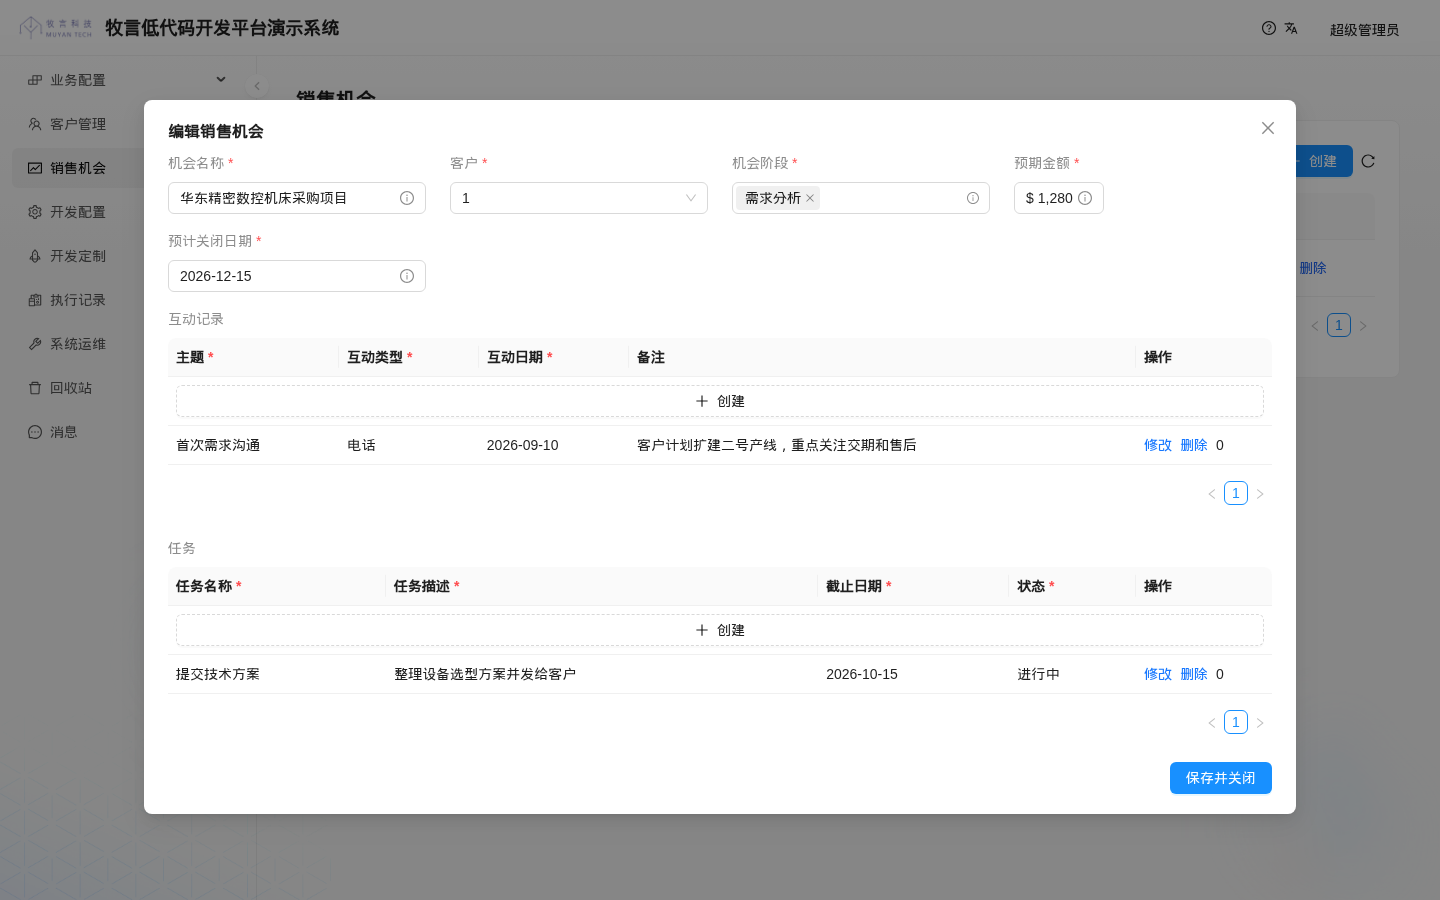
Task: Expand the 业务配置 menu chevron
Action: click(x=221, y=80)
